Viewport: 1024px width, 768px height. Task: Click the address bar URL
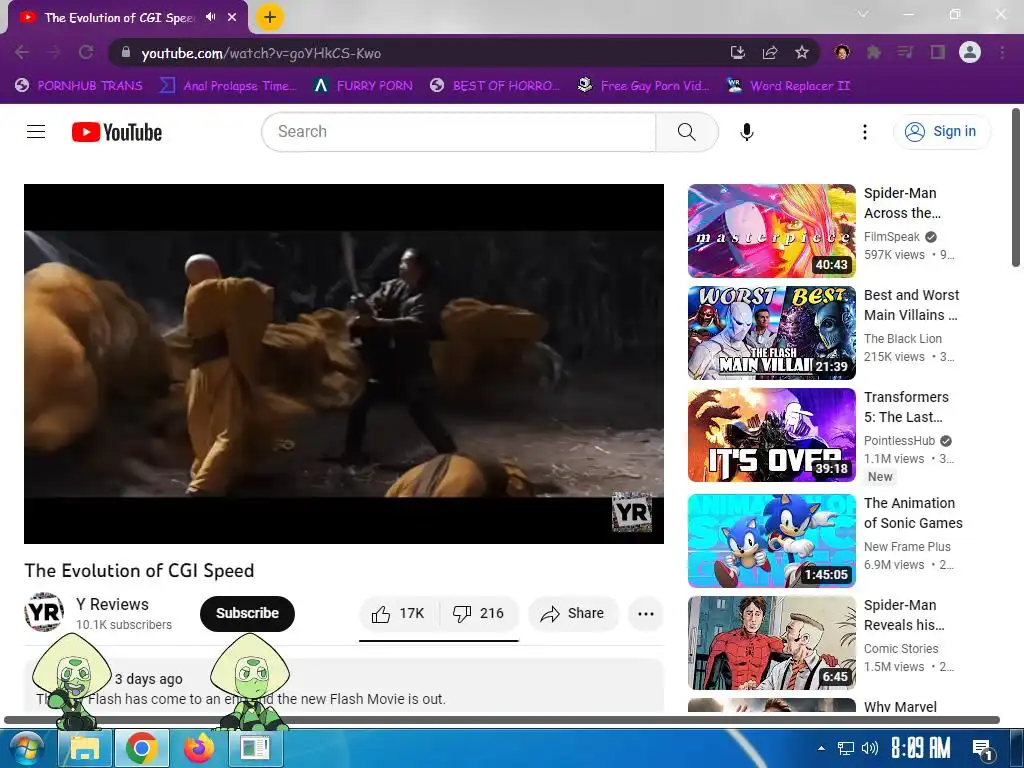(x=261, y=53)
